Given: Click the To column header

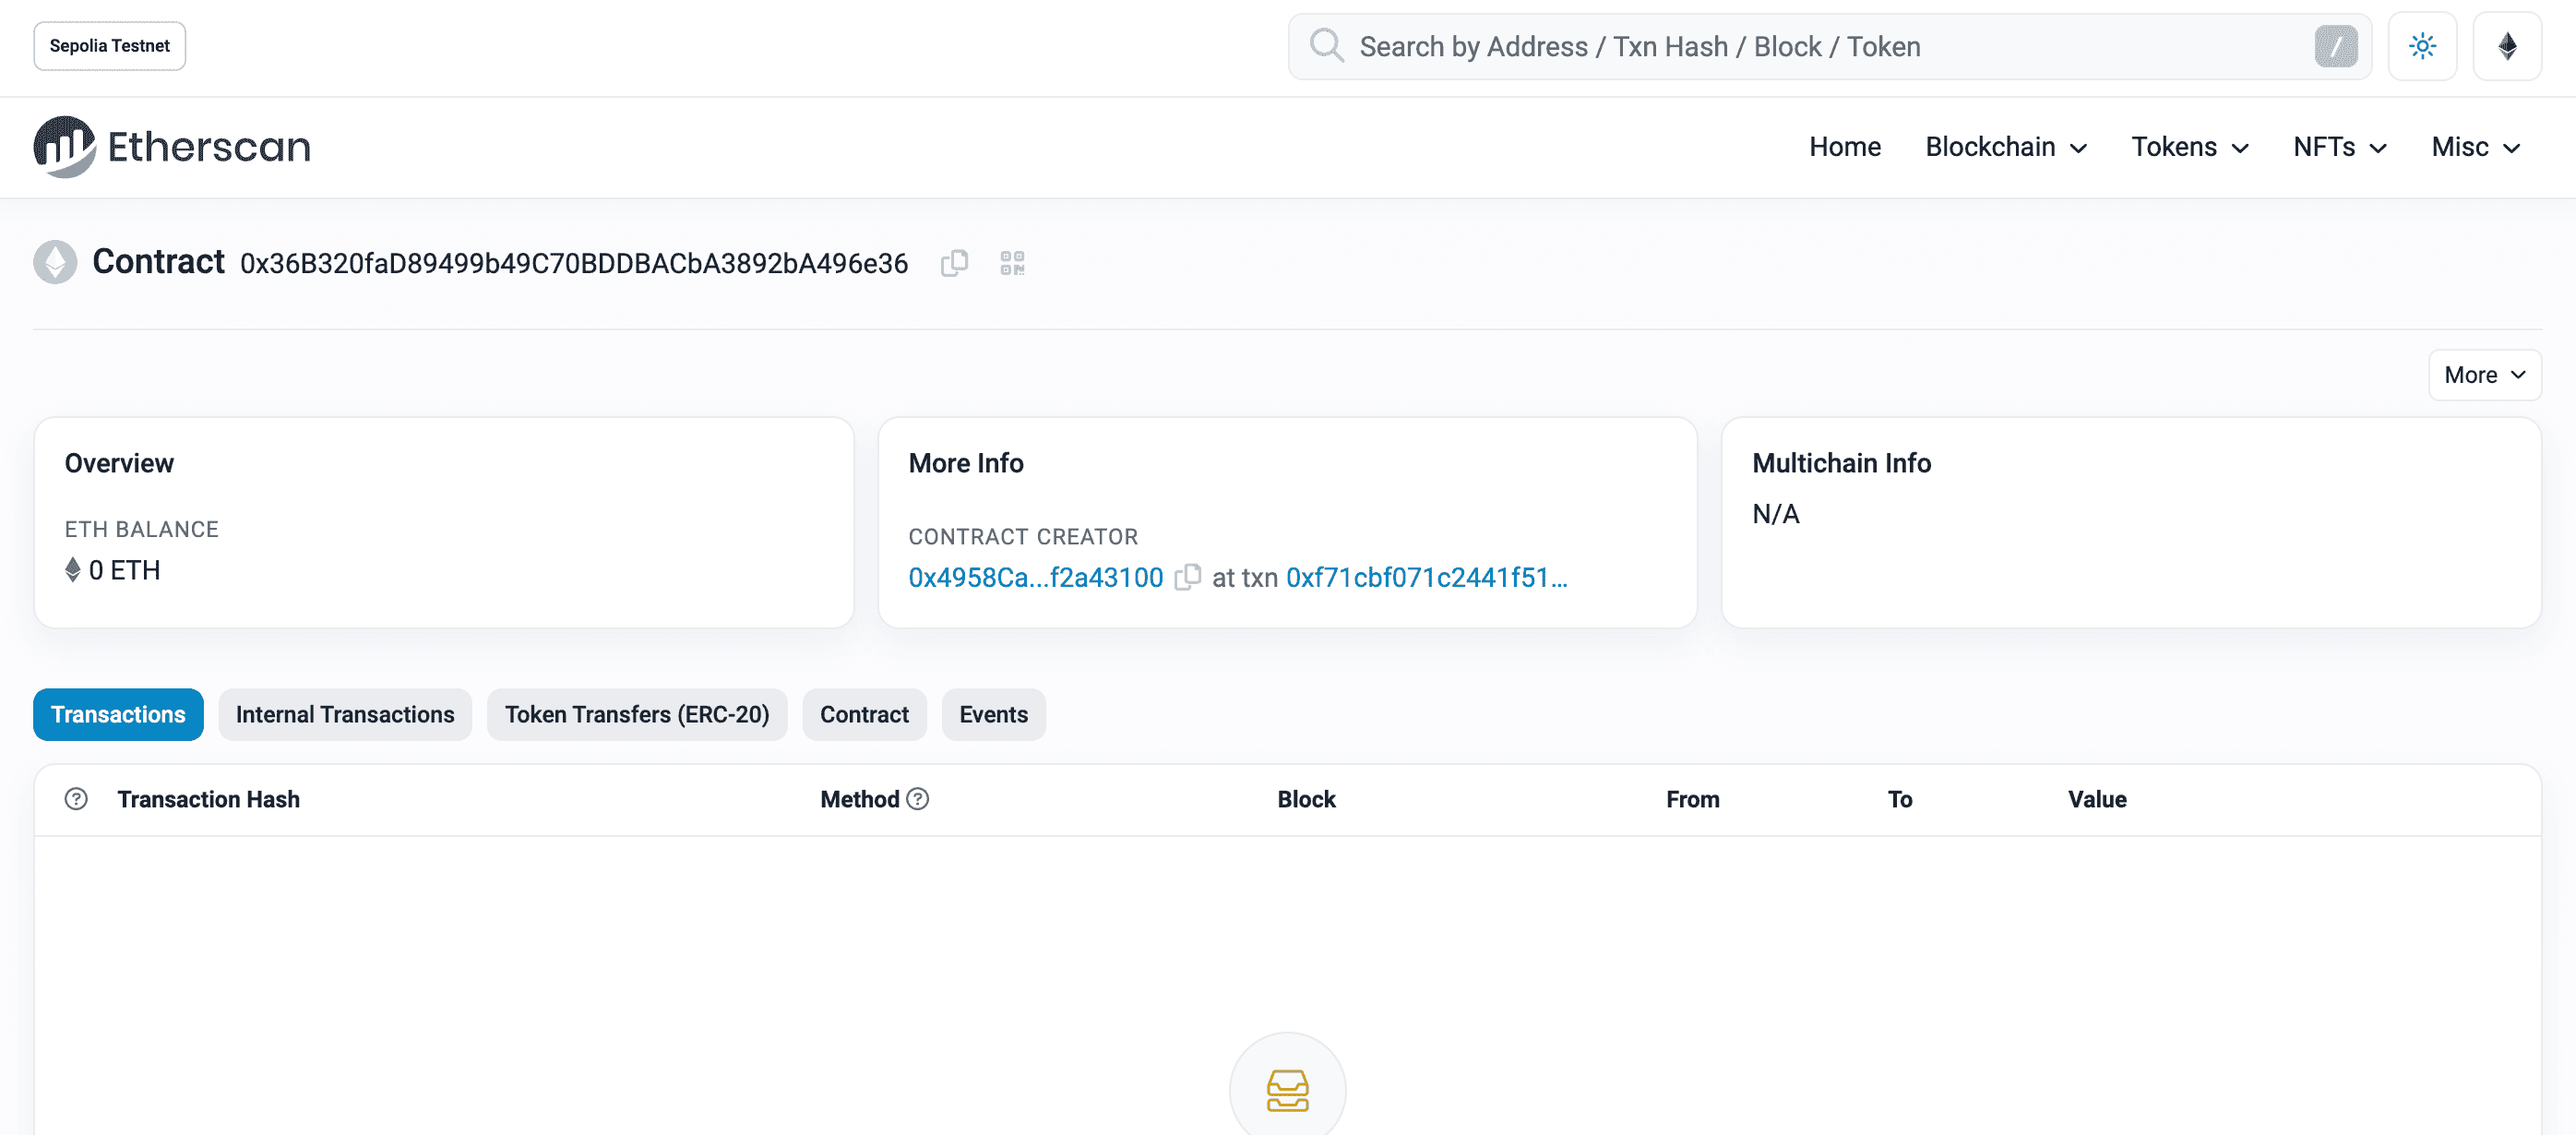Looking at the screenshot, I should tap(1899, 799).
